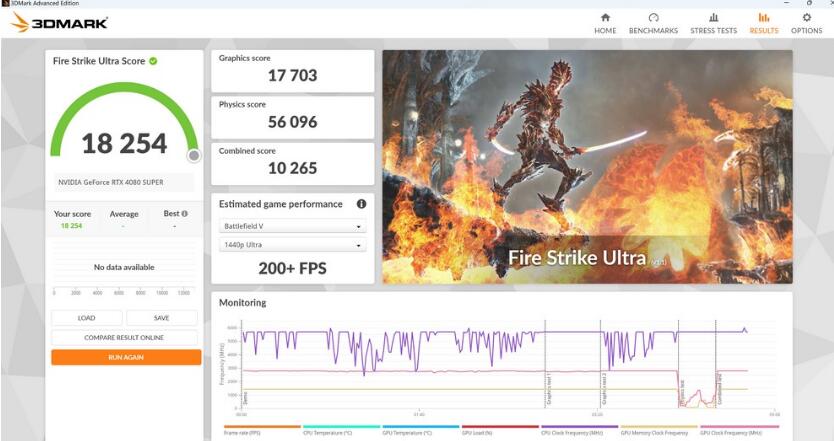Click COMPARE RESULT ONLINE button
Viewport: 834px width, 441px height.
coord(124,338)
